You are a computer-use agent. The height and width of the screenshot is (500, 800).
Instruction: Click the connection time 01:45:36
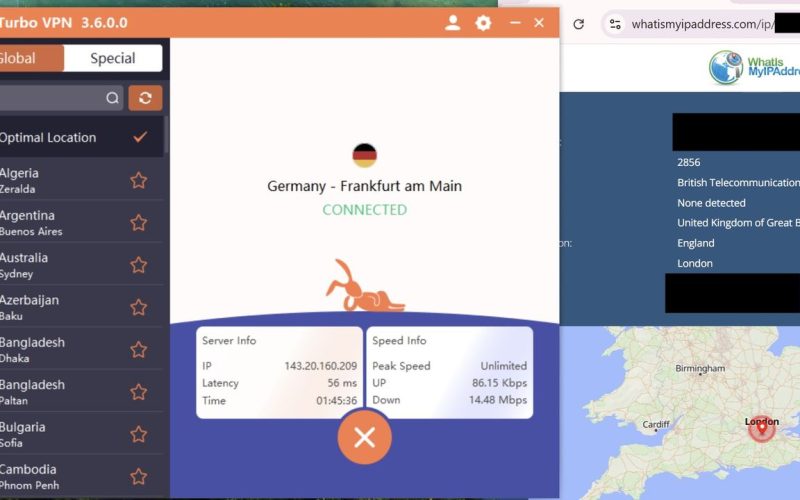pyautogui.click(x=337, y=401)
